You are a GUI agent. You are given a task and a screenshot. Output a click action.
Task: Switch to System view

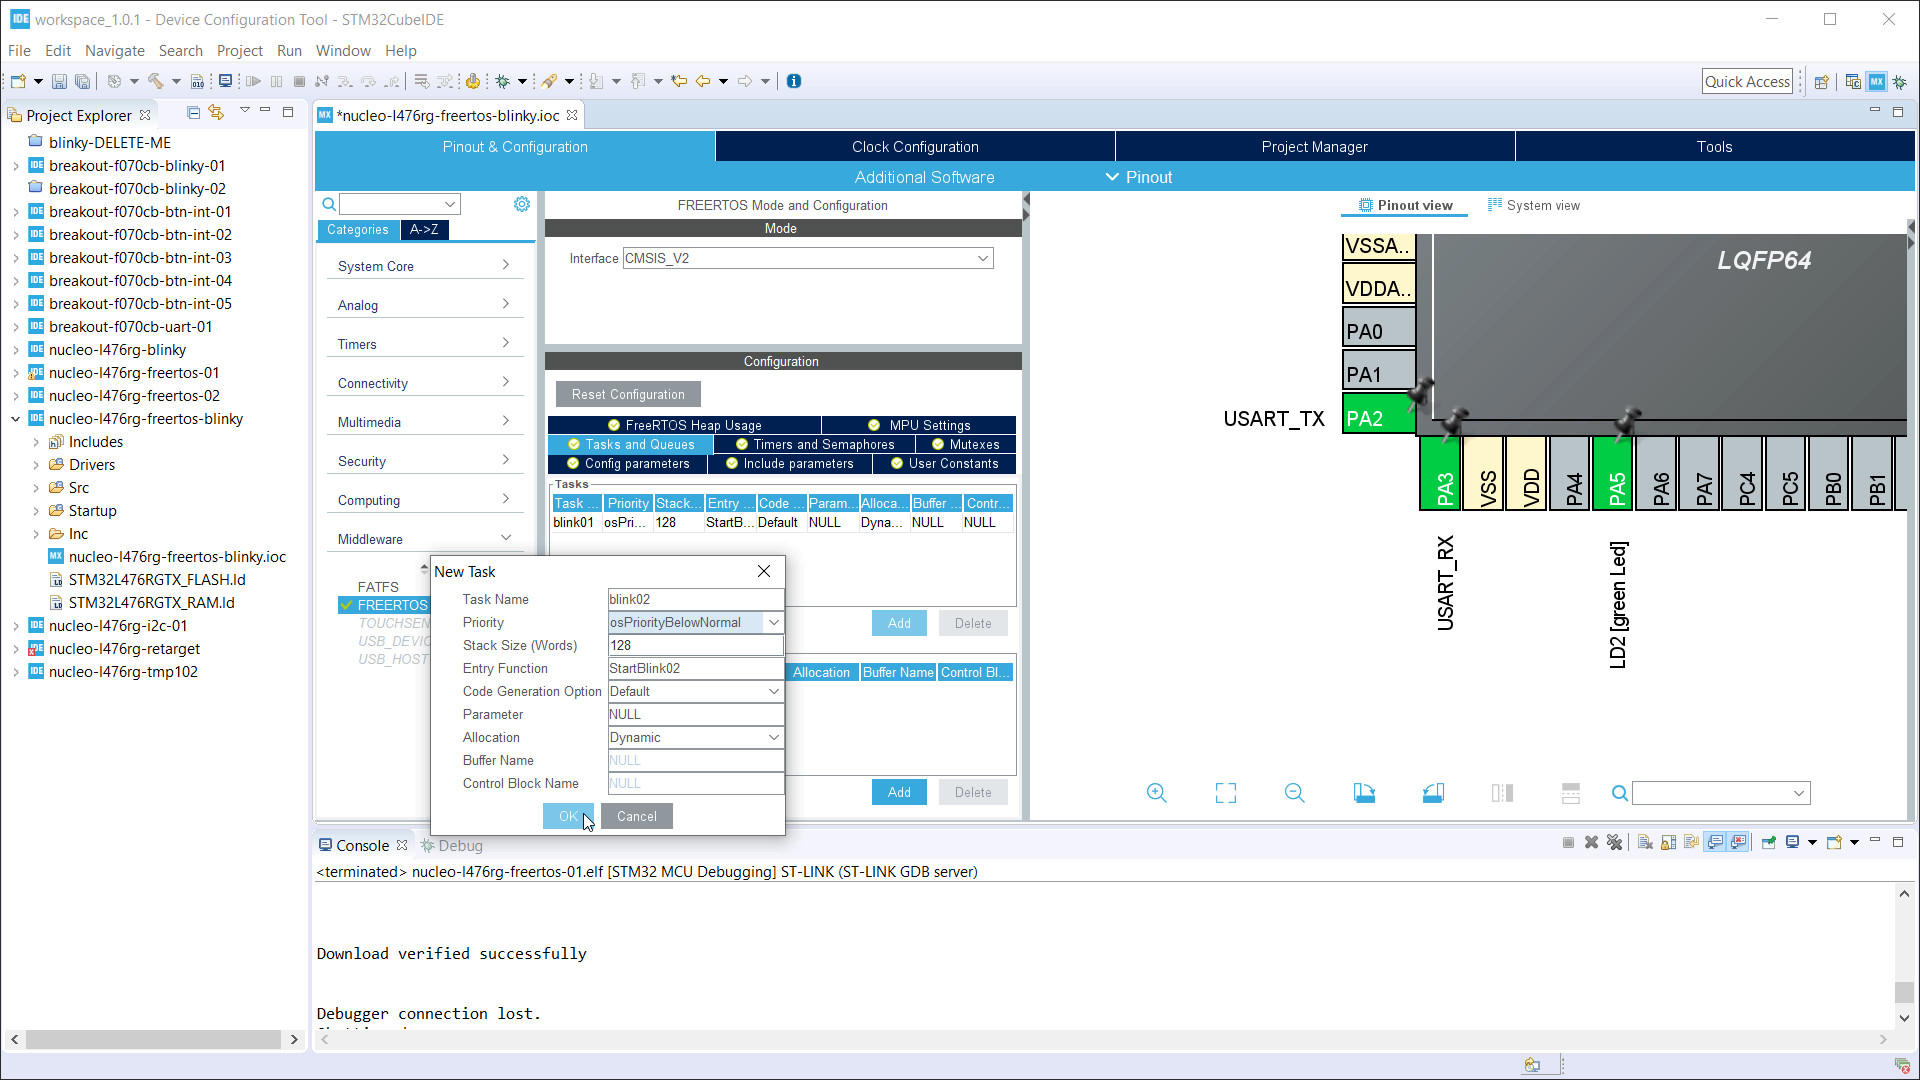(1534, 205)
